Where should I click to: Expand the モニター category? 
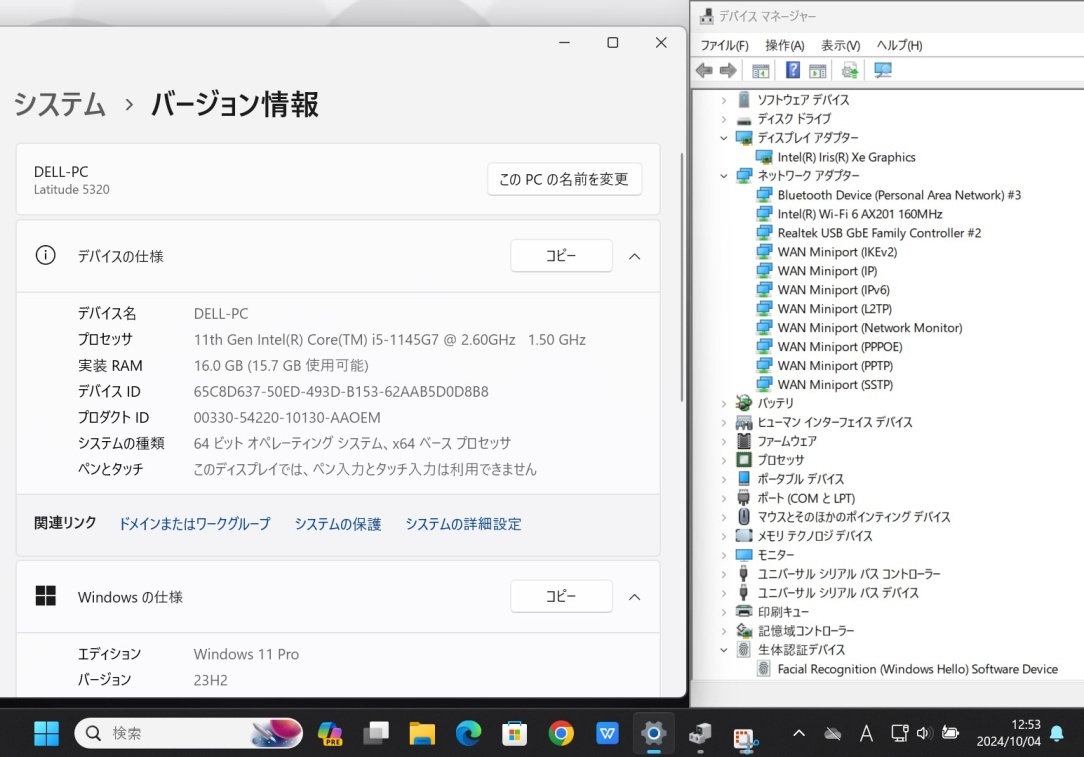(724, 554)
